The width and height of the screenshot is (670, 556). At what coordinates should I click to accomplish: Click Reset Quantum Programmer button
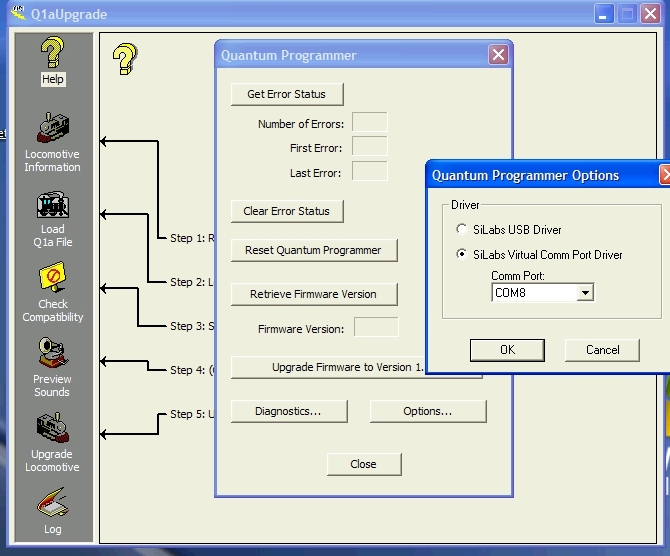point(314,250)
